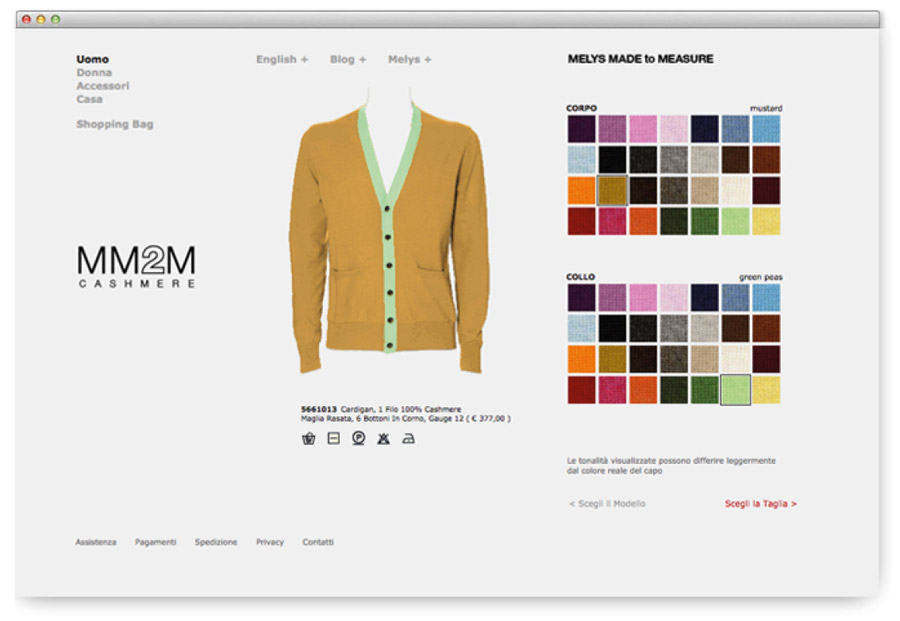Screen dimensions: 900x621
Task: Click the iron care icon
Action: click(x=408, y=439)
